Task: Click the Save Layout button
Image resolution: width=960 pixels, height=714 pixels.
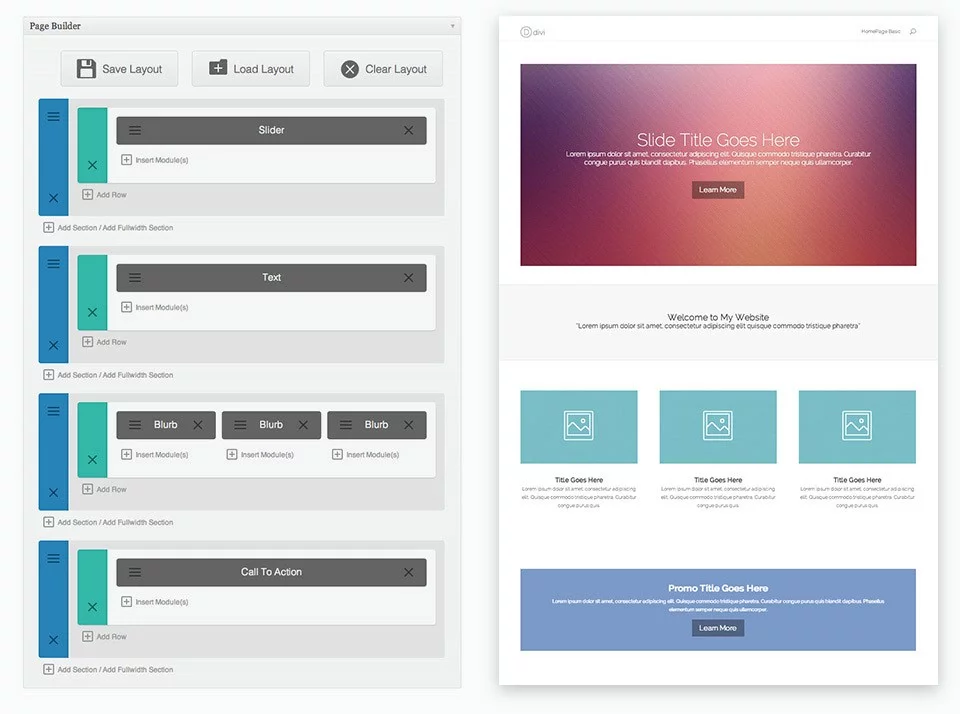Action: tap(118, 68)
